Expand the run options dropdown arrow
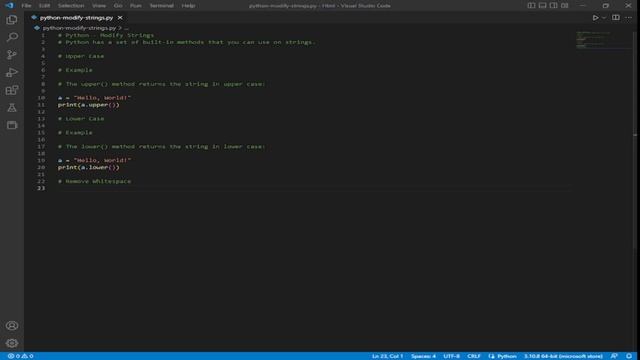640x360 pixels. pyautogui.click(x=604, y=18)
